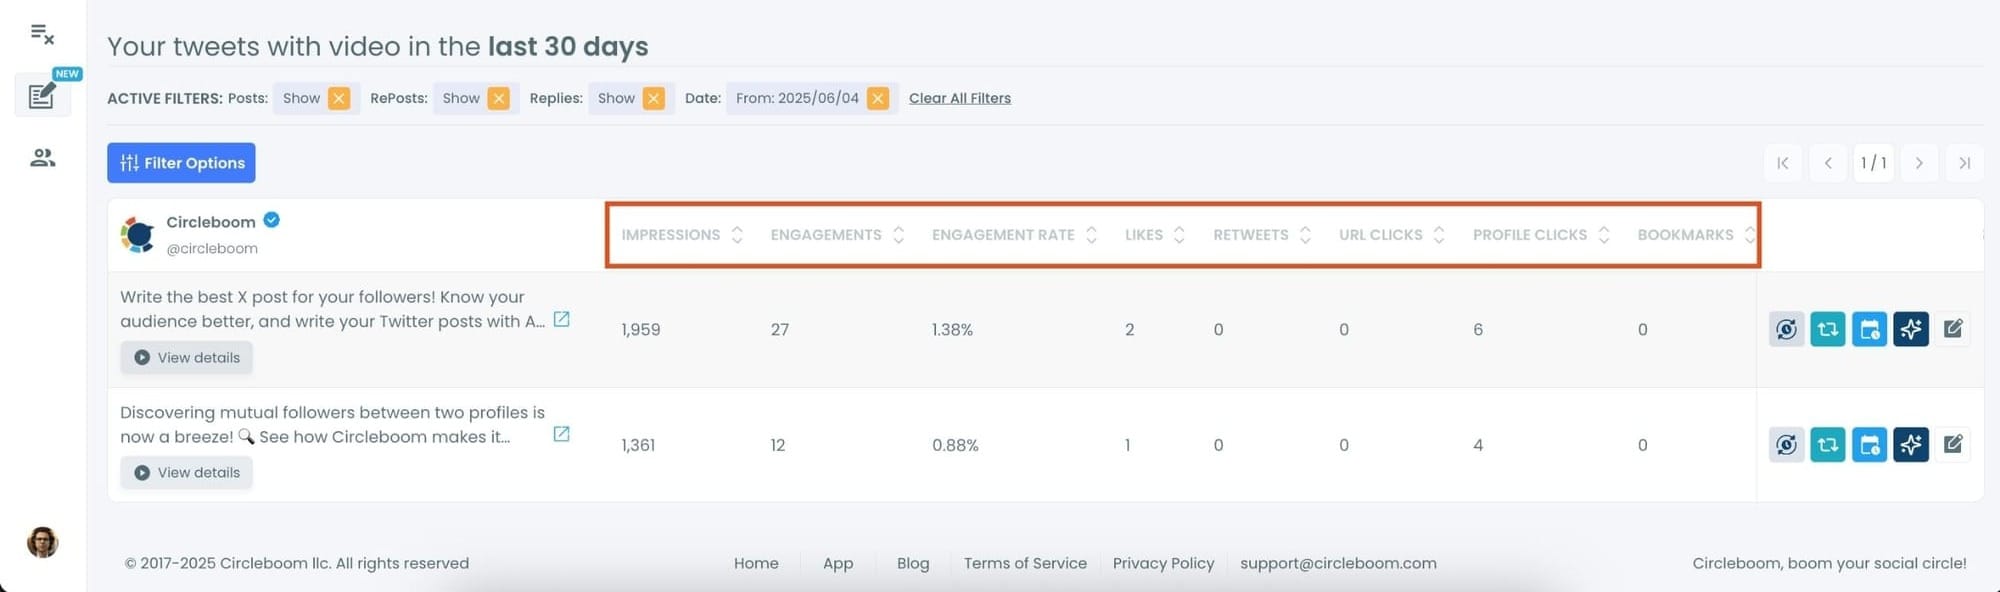2000x592 pixels.
Task: Click the gray refresh icon on 1,959 impressions row
Action: [x=1787, y=329]
